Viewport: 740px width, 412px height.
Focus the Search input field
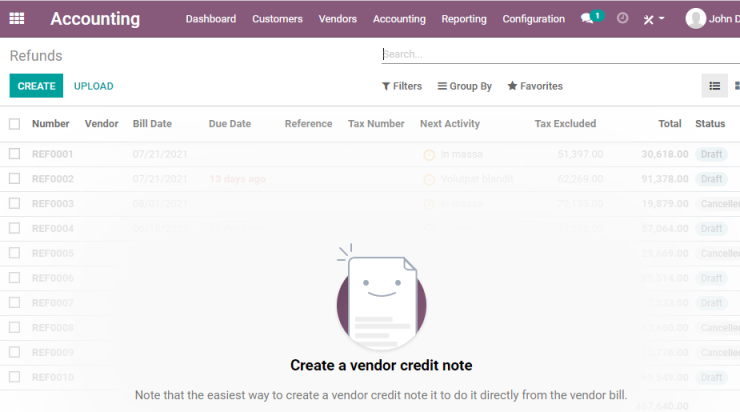[x=561, y=54]
